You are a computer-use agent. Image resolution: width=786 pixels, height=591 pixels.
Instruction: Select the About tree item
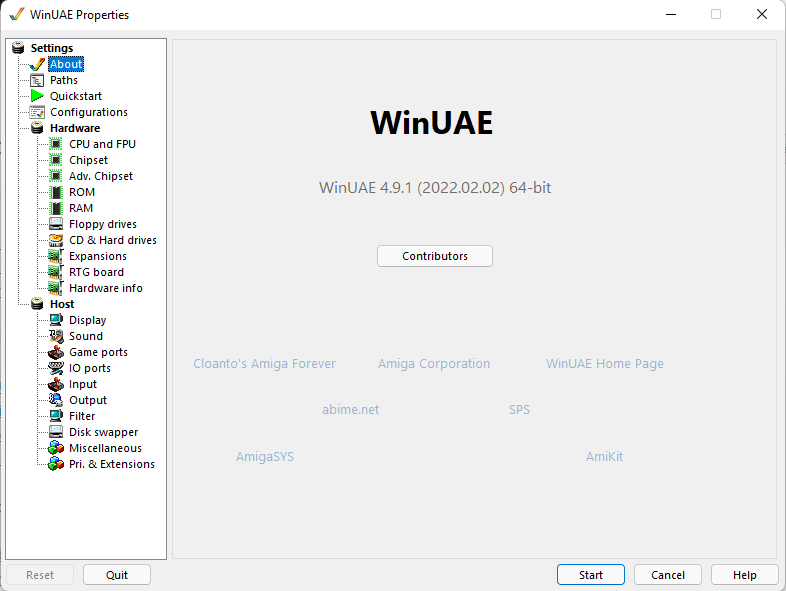(x=66, y=64)
